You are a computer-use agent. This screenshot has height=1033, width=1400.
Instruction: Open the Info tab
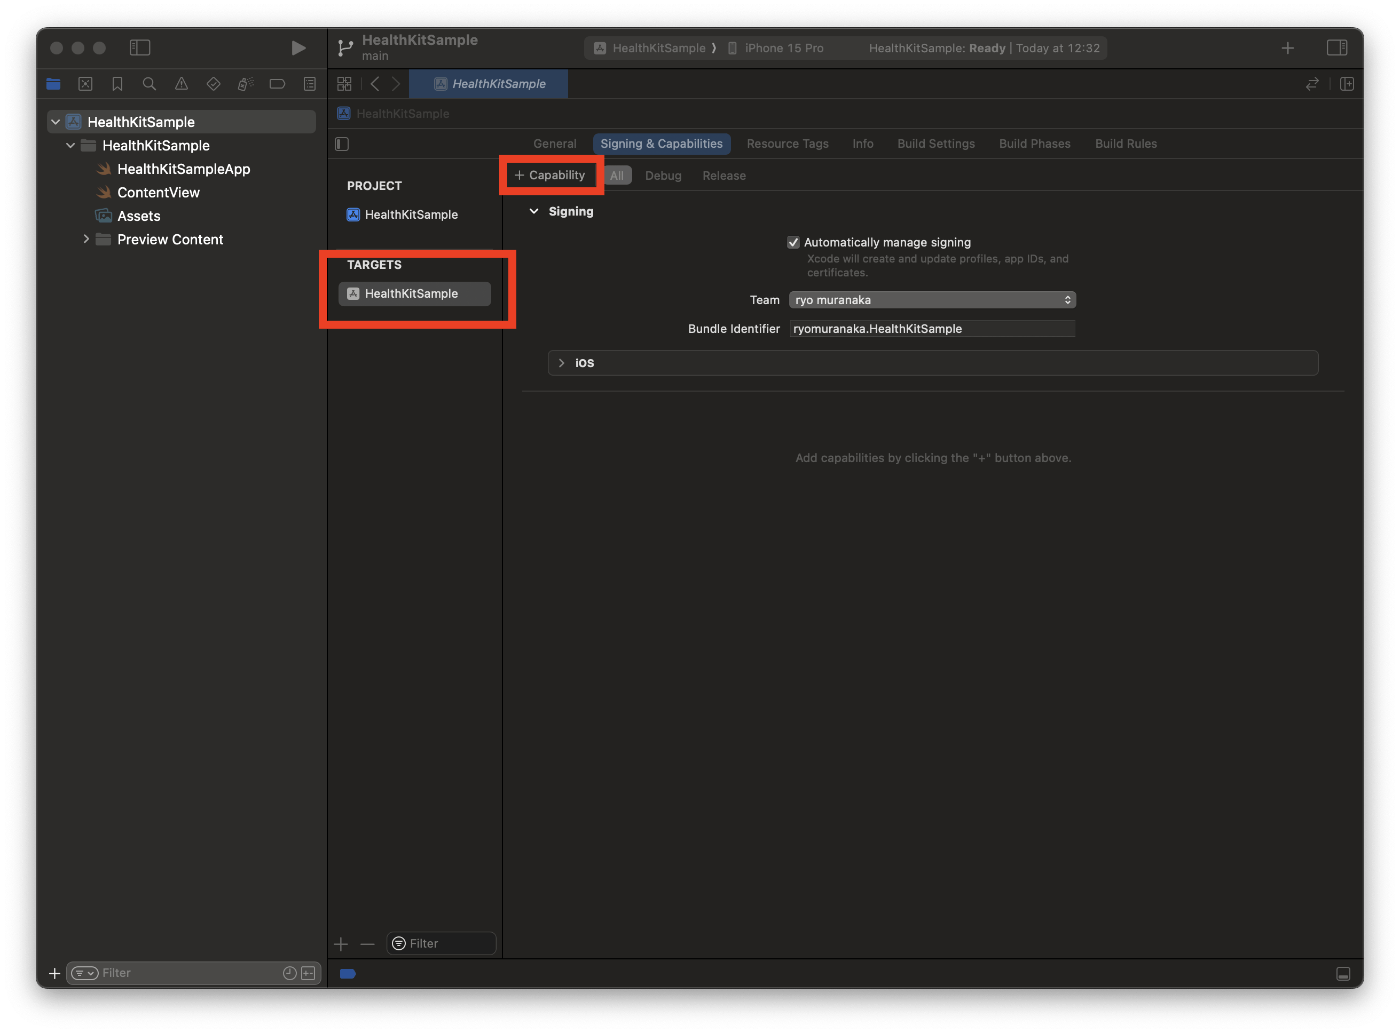tap(863, 144)
